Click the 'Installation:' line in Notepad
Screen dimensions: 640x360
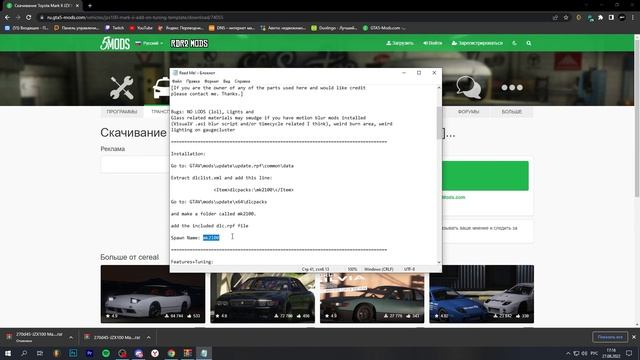(x=188, y=154)
